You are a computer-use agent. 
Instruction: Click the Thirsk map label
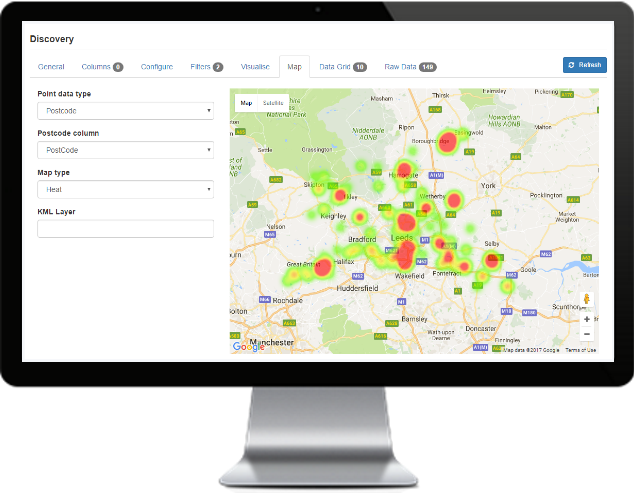(x=440, y=95)
